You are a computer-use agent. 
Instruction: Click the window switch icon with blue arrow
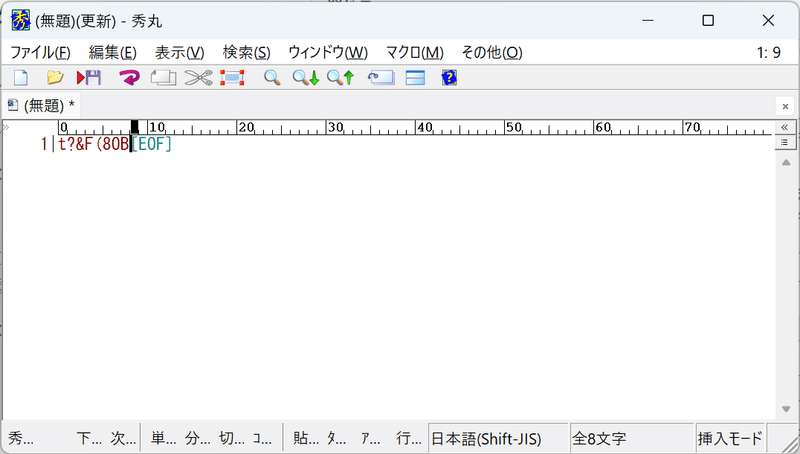point(381,78)
